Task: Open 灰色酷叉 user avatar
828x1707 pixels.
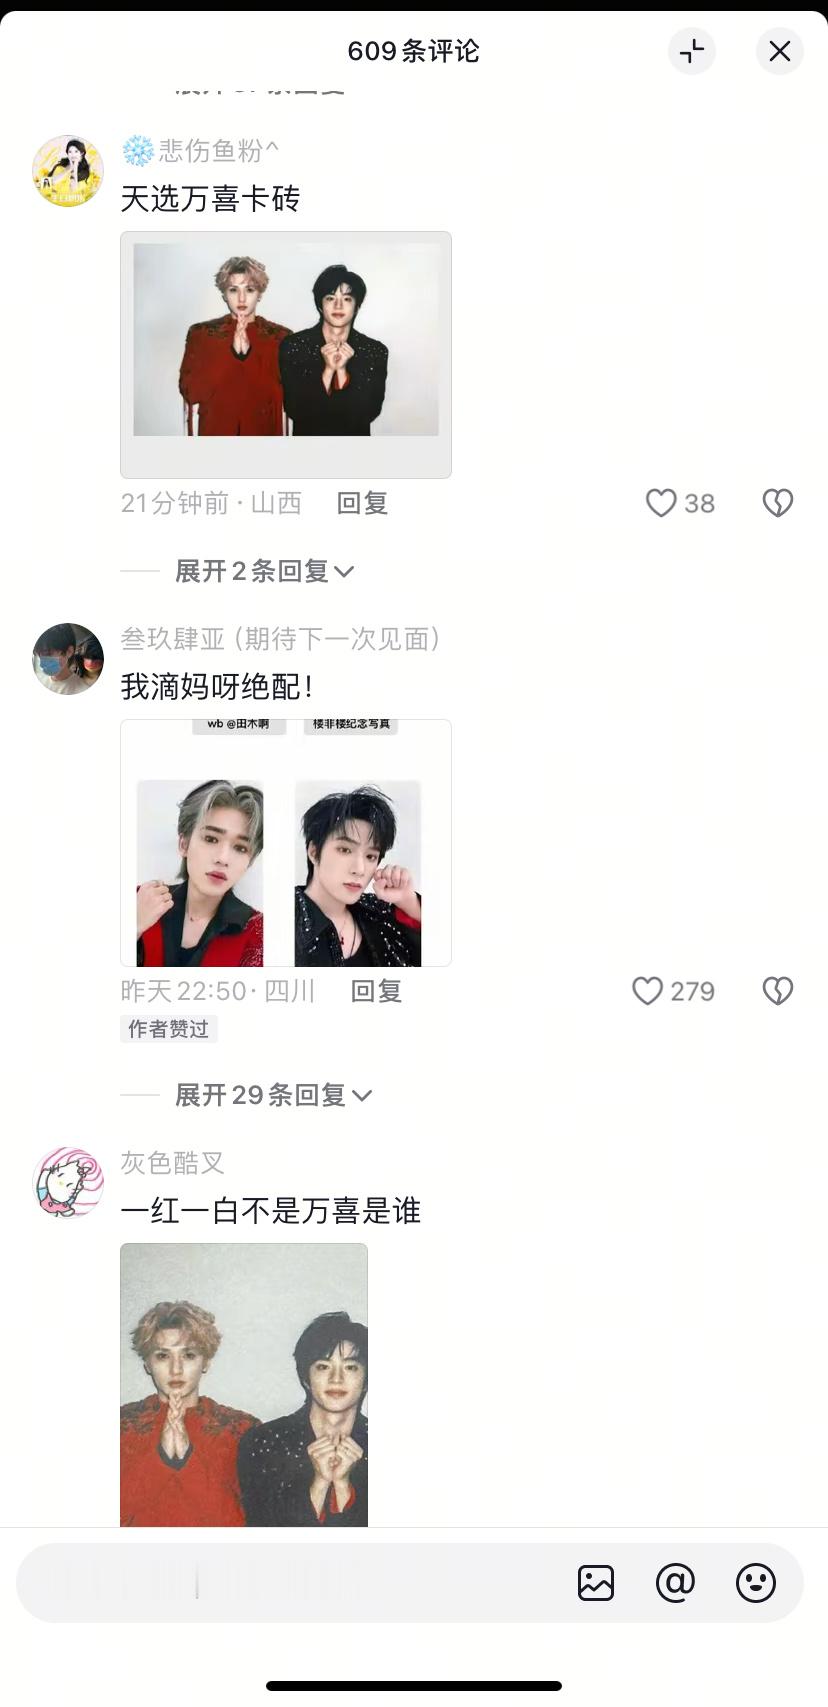Action: [x=68, y=1183]
